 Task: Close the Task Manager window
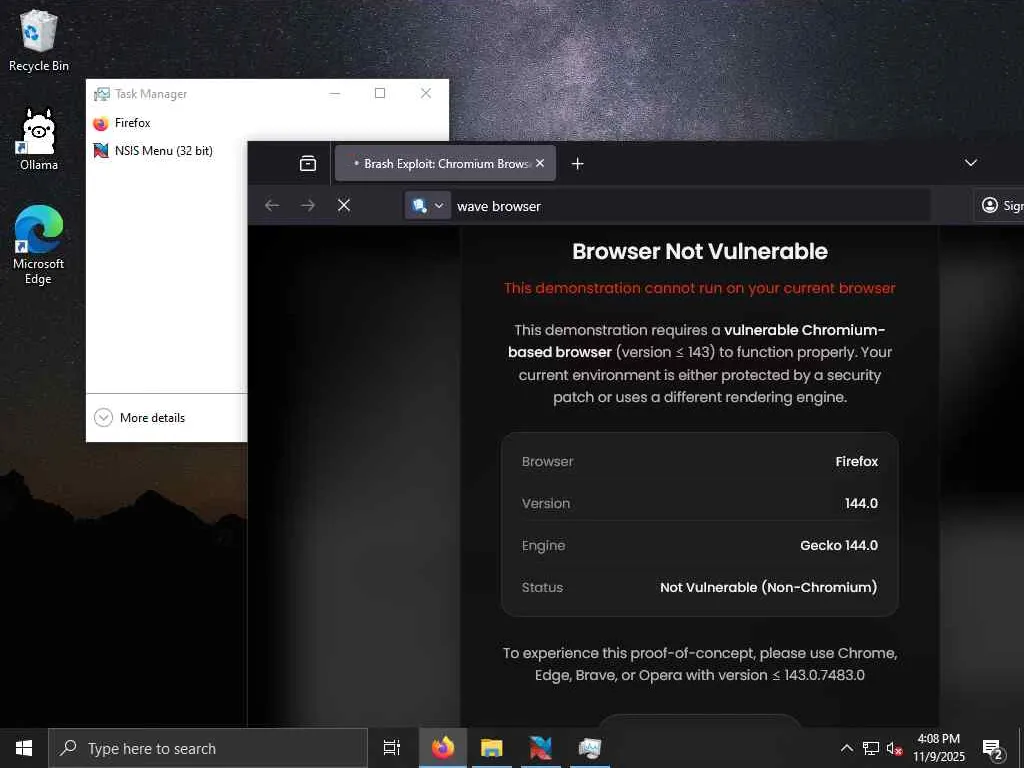point(426,93)
